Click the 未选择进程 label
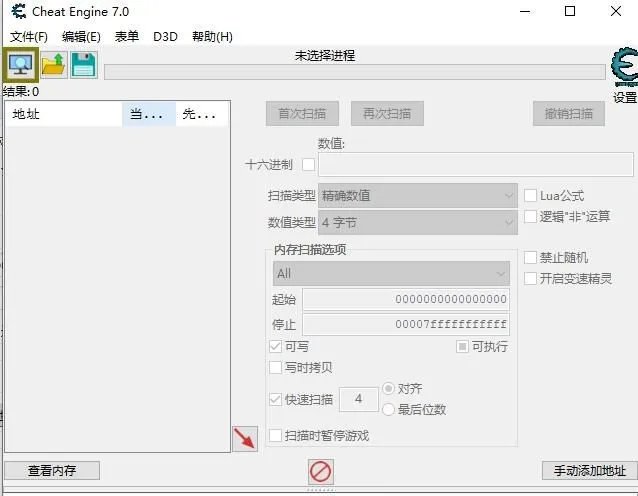638x496 pixels. (x=325, y=55)
